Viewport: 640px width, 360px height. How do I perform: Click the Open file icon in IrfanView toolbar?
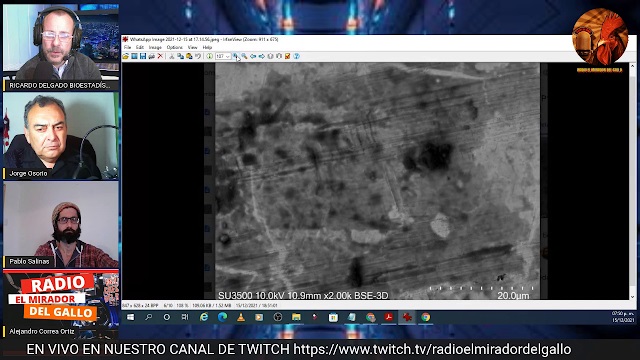(x=126, y=56)
